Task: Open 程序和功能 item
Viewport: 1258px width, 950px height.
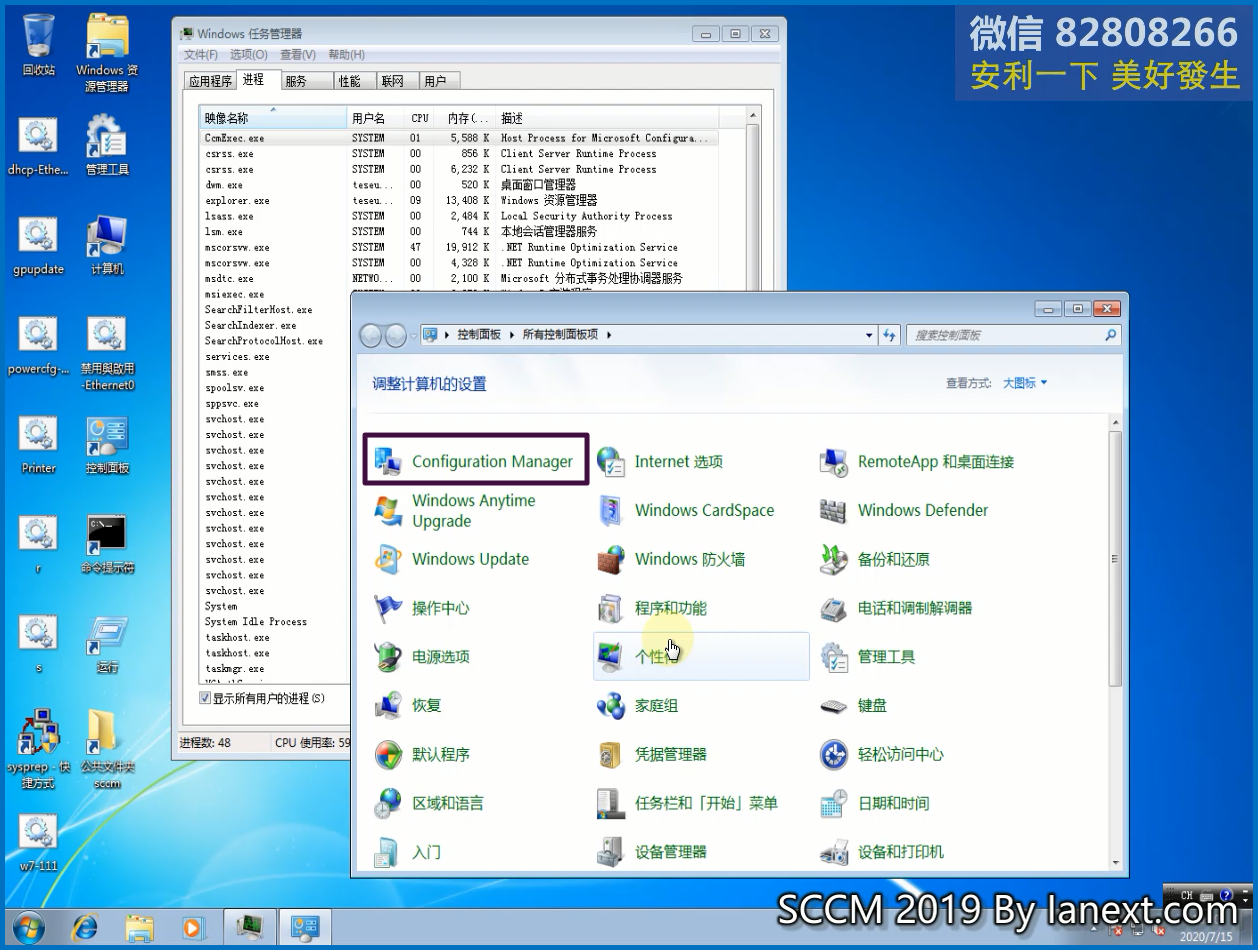Action: click(653, 608)
